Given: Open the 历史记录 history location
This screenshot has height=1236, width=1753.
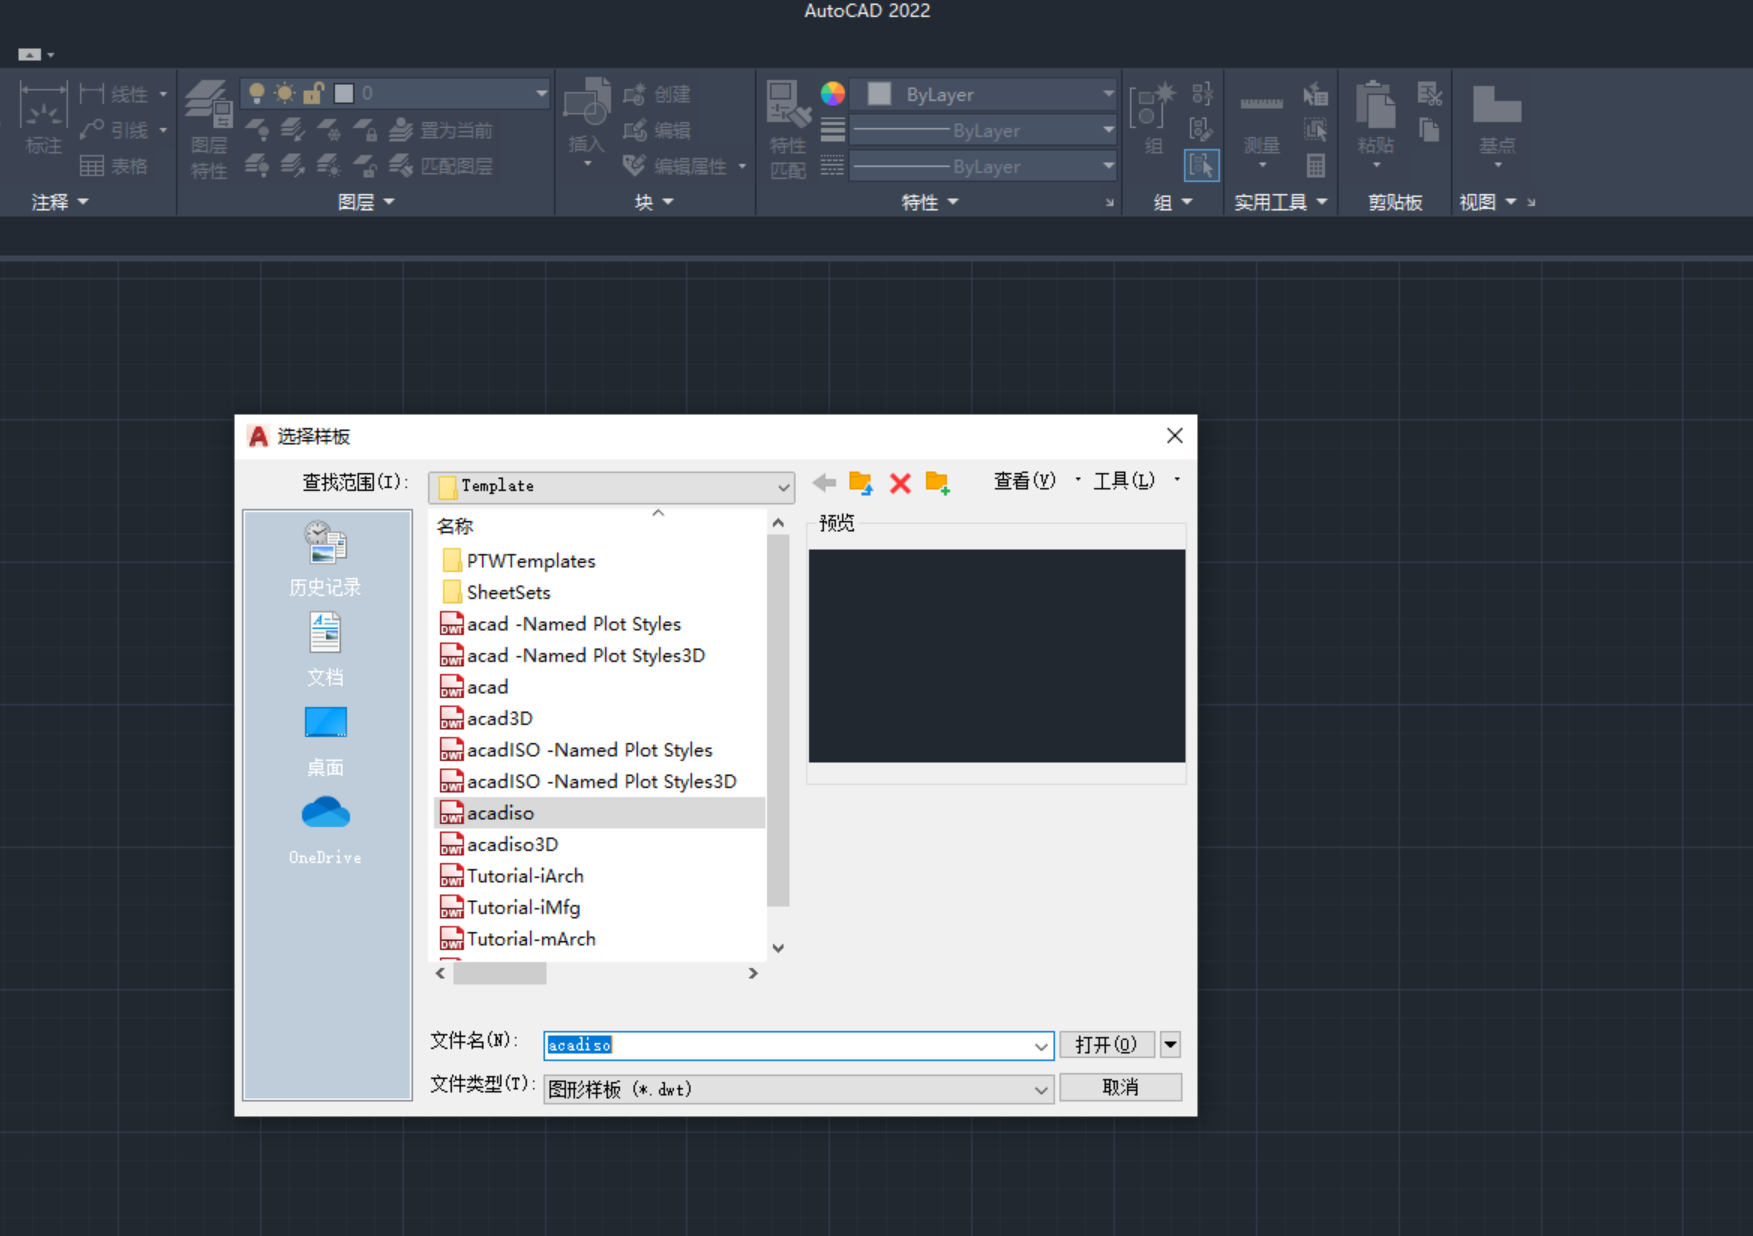Looking at the screenshot, I should pyautogui.click(x=325, y=559).
